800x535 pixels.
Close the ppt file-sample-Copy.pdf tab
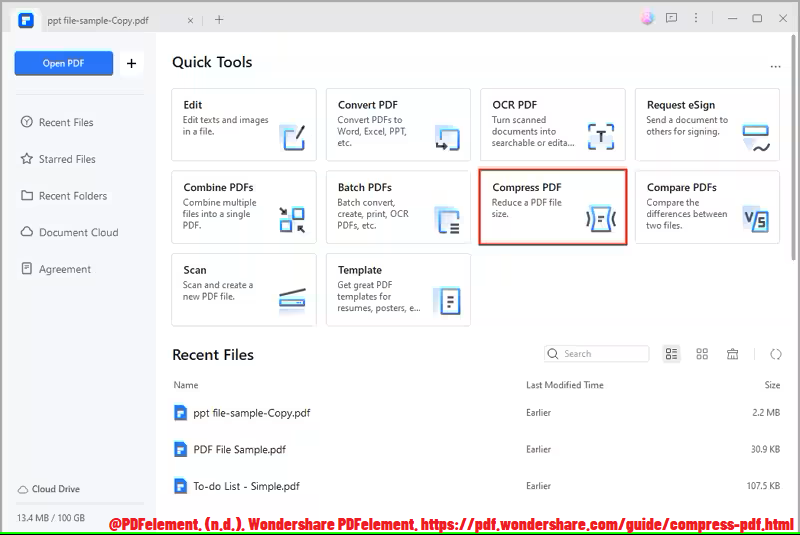coord(190,20)
